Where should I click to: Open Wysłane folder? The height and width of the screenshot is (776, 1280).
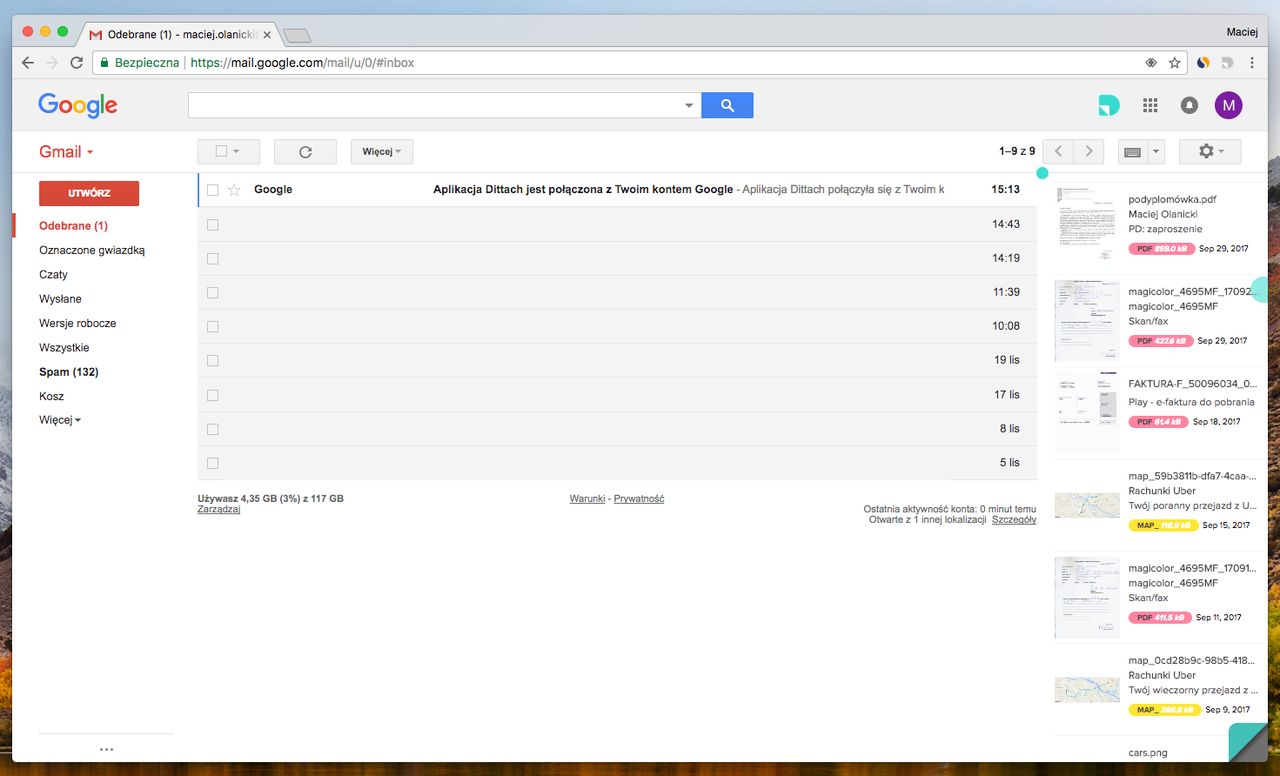pyautogui.click(x=60, y=299)
